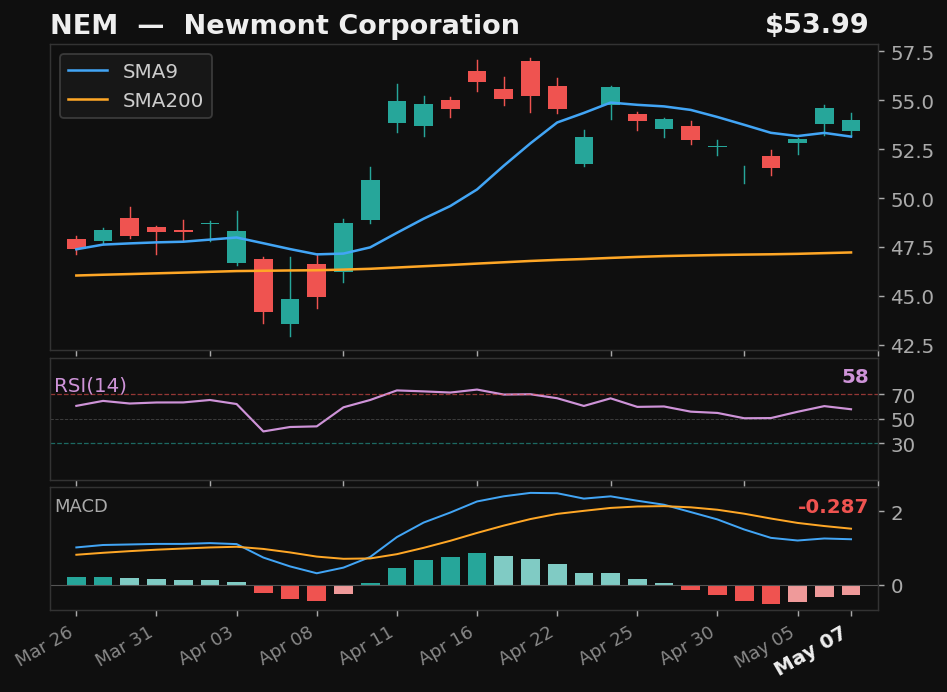The height and width of the screenshot is (692, 947).
Task: Click the MACD value -0.287 readout
Action: pos(833,507)
